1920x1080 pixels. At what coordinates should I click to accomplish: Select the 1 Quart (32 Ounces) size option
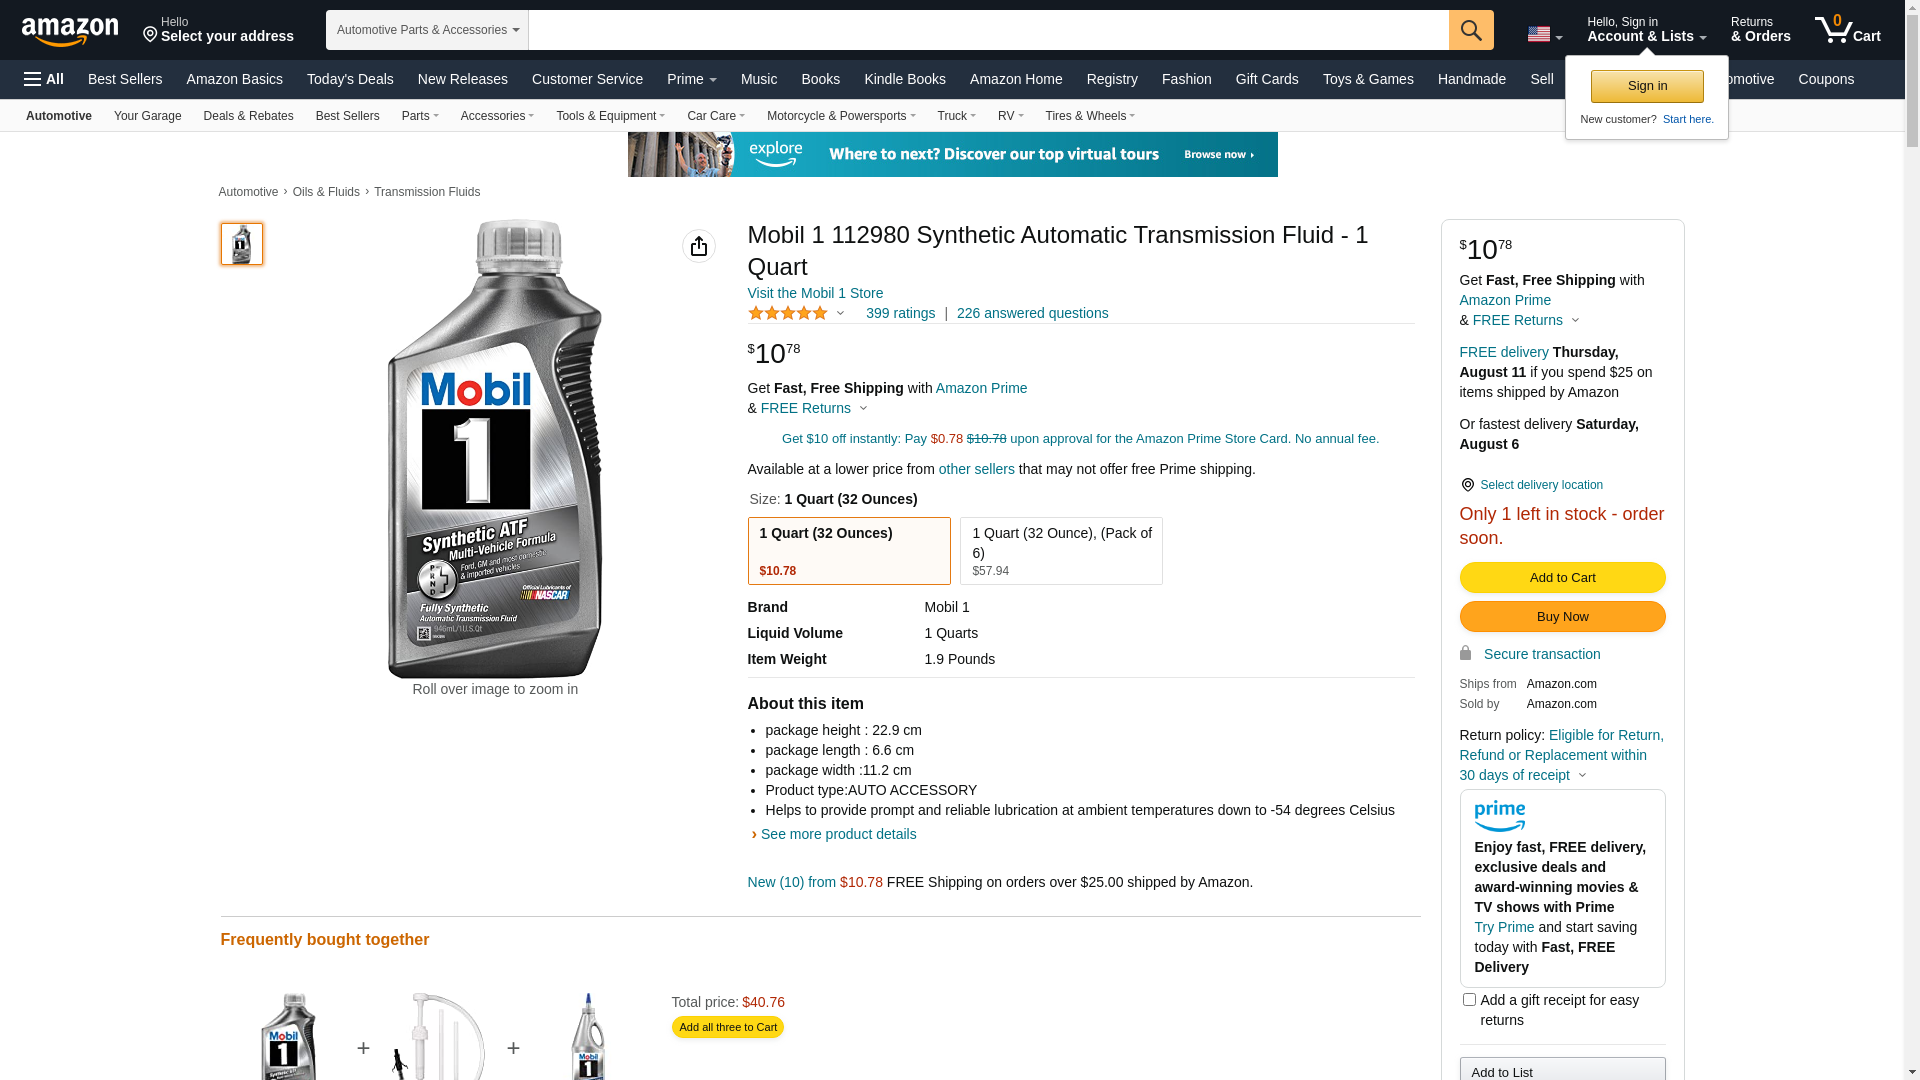tap(849, 551)
